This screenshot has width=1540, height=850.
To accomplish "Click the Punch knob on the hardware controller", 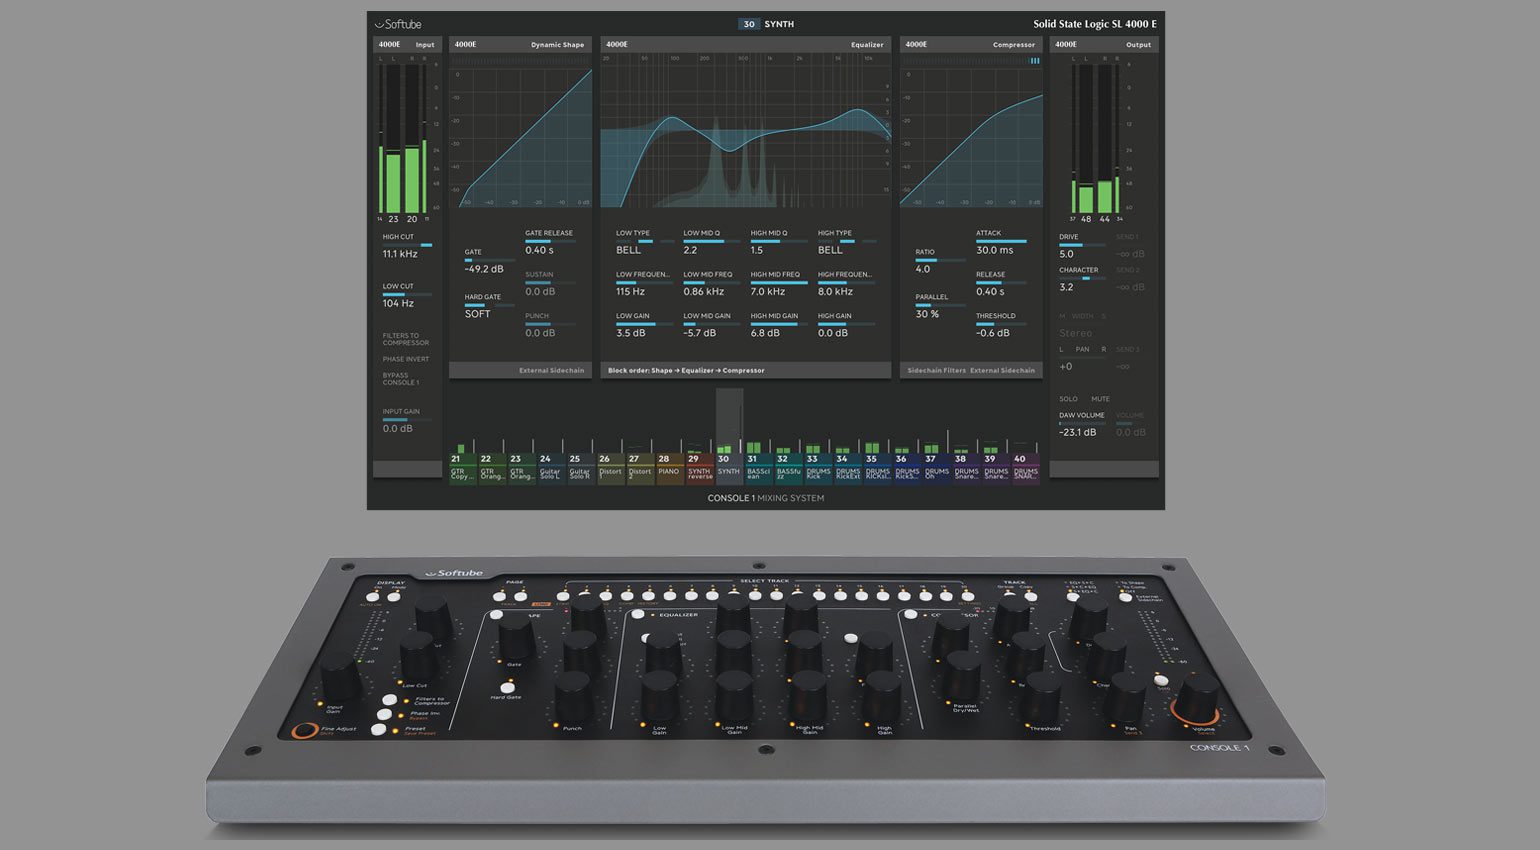I will (x=573, y=696).
